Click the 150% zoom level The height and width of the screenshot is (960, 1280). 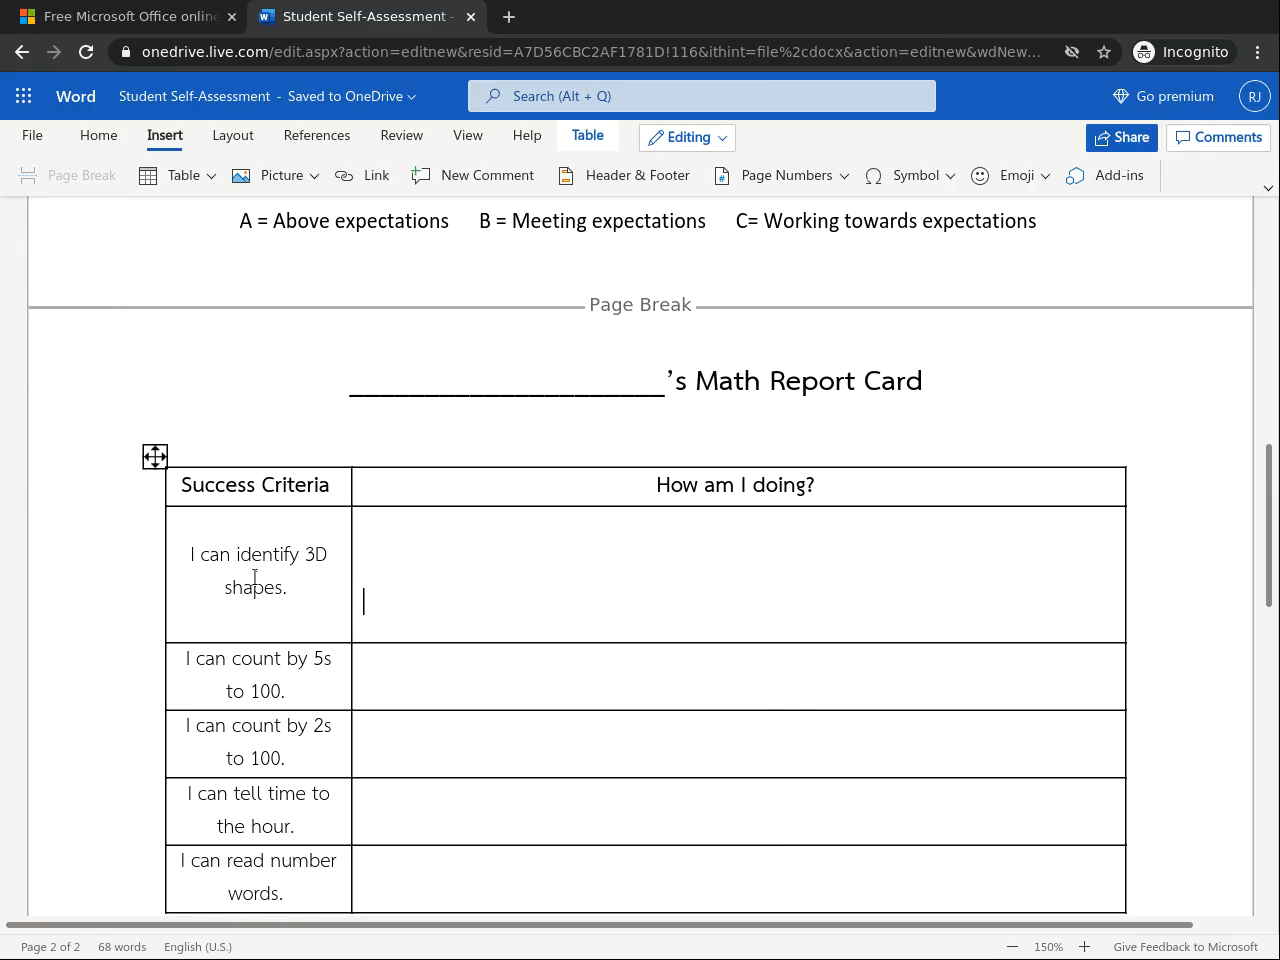coord(1048,947)
